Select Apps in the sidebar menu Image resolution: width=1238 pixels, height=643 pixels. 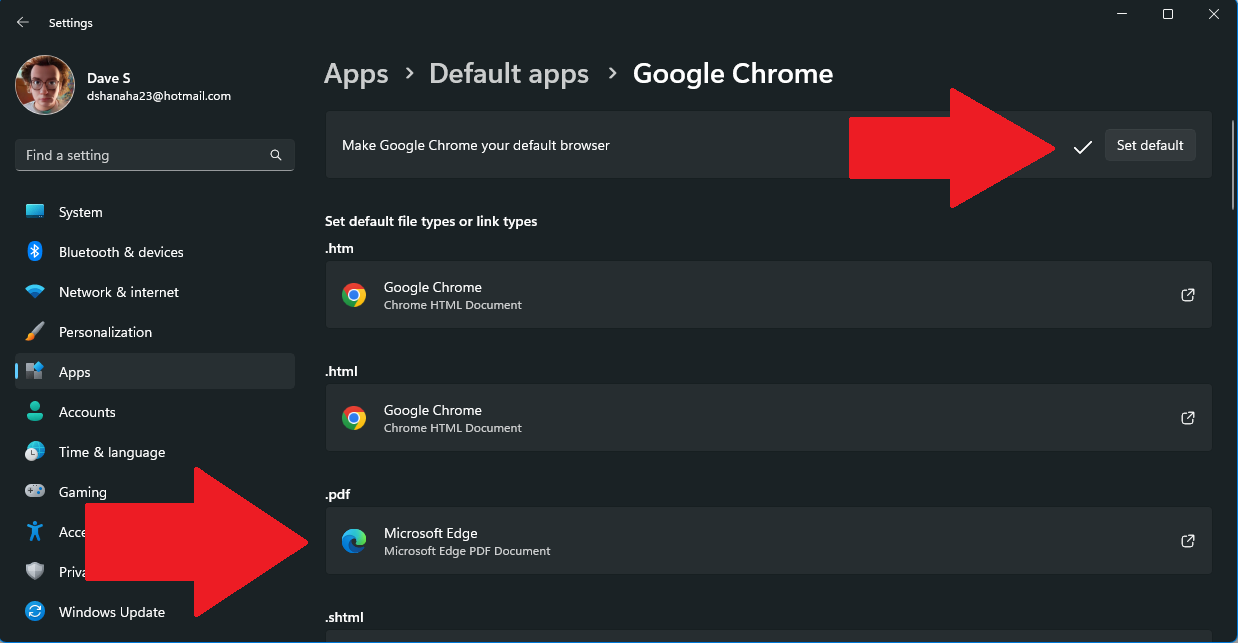pos(75,371)
